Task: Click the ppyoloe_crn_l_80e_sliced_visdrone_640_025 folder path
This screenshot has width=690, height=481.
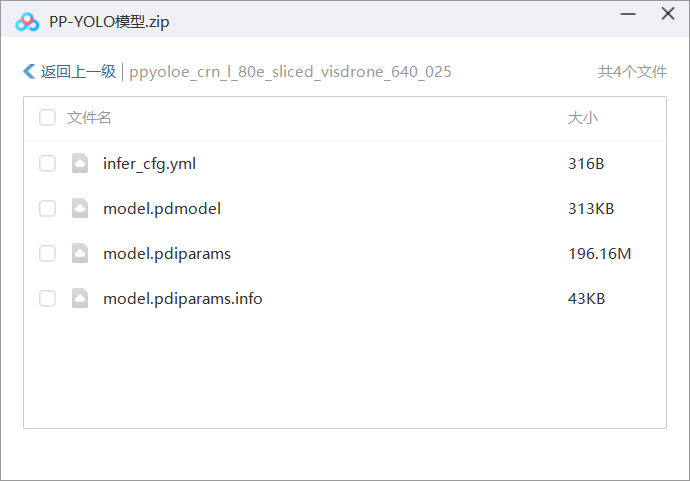Action: coord(290,72)
